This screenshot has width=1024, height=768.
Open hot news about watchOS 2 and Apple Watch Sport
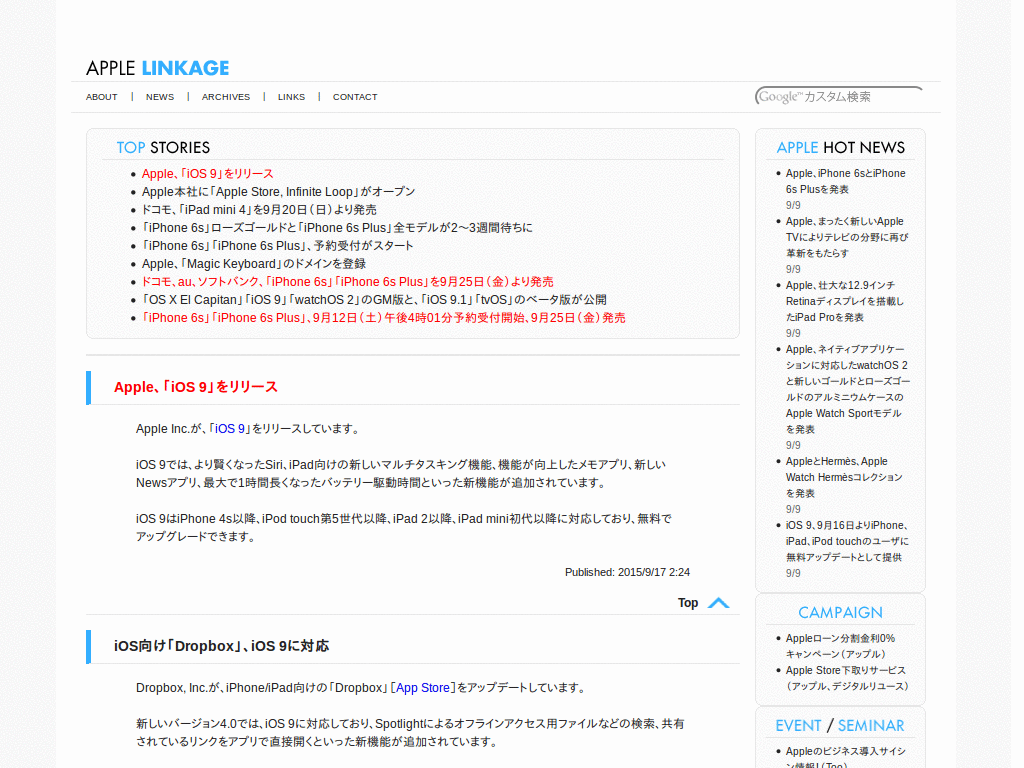[848, 389]
